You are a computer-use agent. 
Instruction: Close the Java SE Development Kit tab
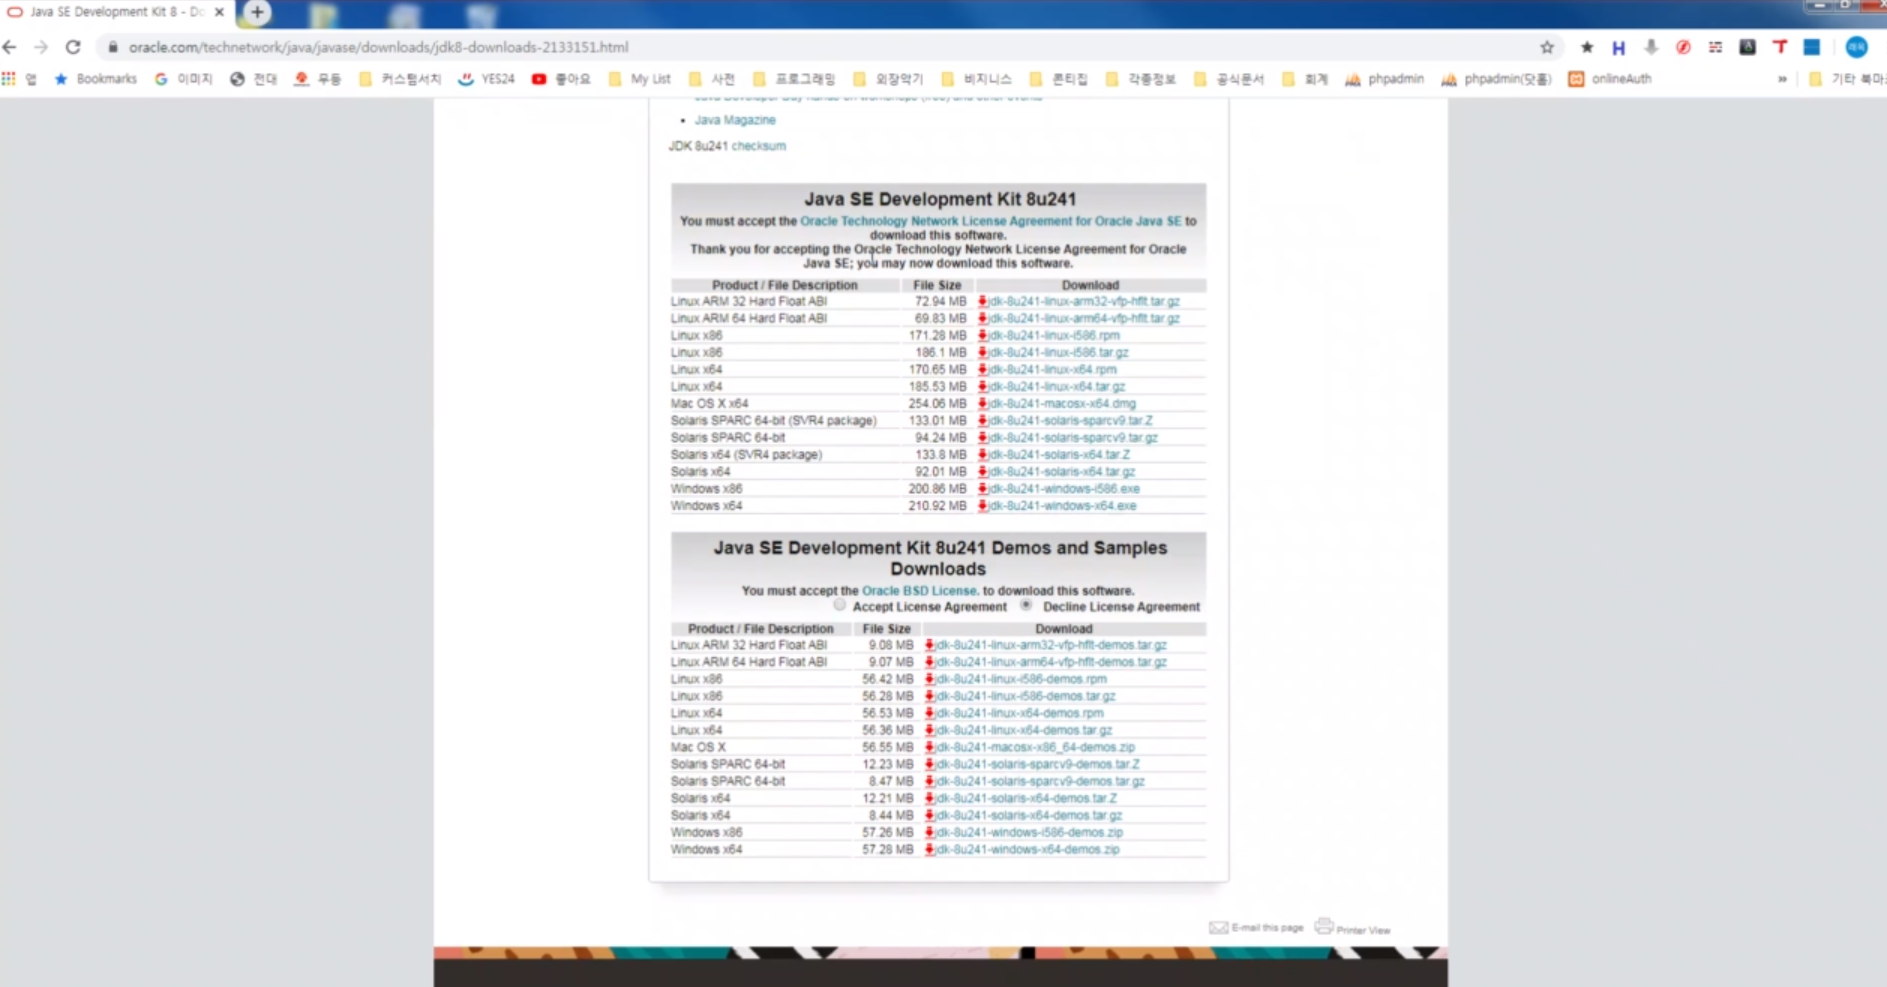click(219, 12)
